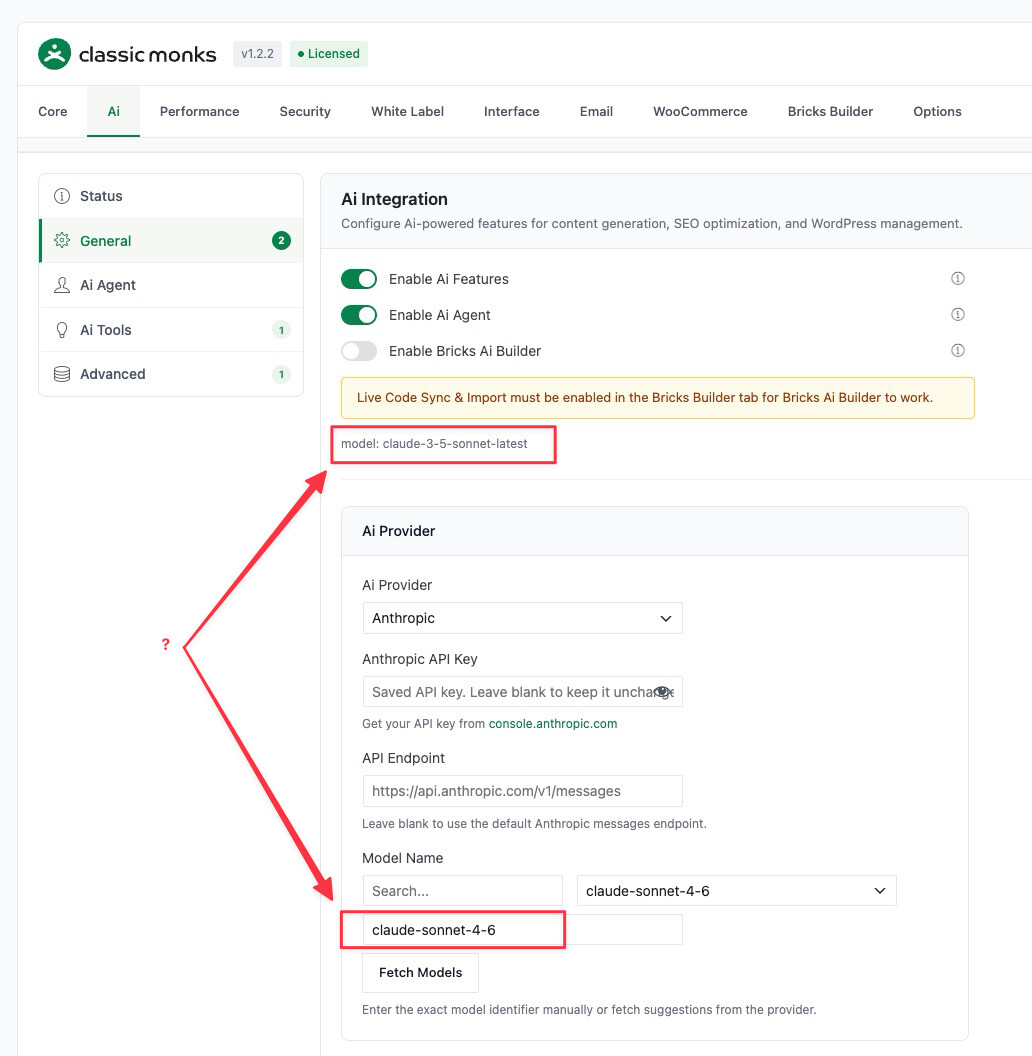Switch to the Interface tab
The height and width of the screenshot is (1056, 1032).
(x=511, y=111)
